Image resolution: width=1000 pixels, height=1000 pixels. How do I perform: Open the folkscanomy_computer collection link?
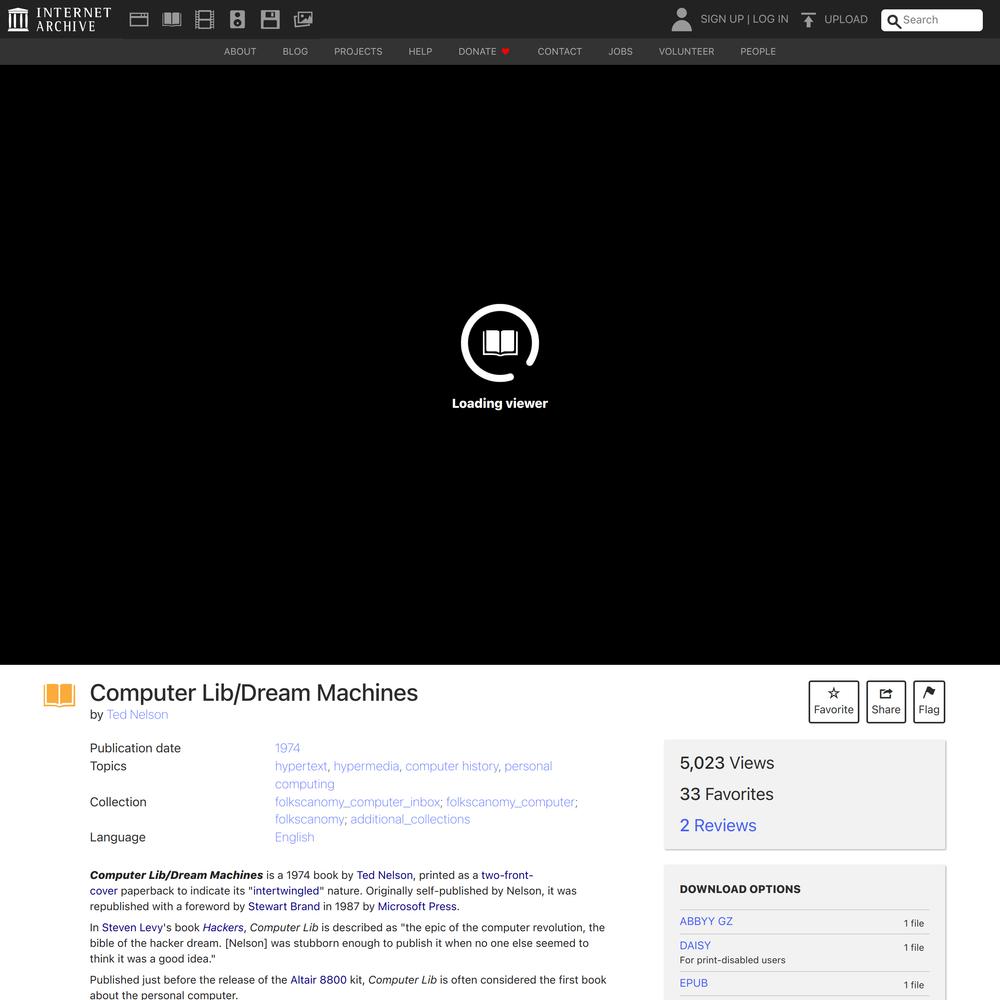(x=510, y=802)
